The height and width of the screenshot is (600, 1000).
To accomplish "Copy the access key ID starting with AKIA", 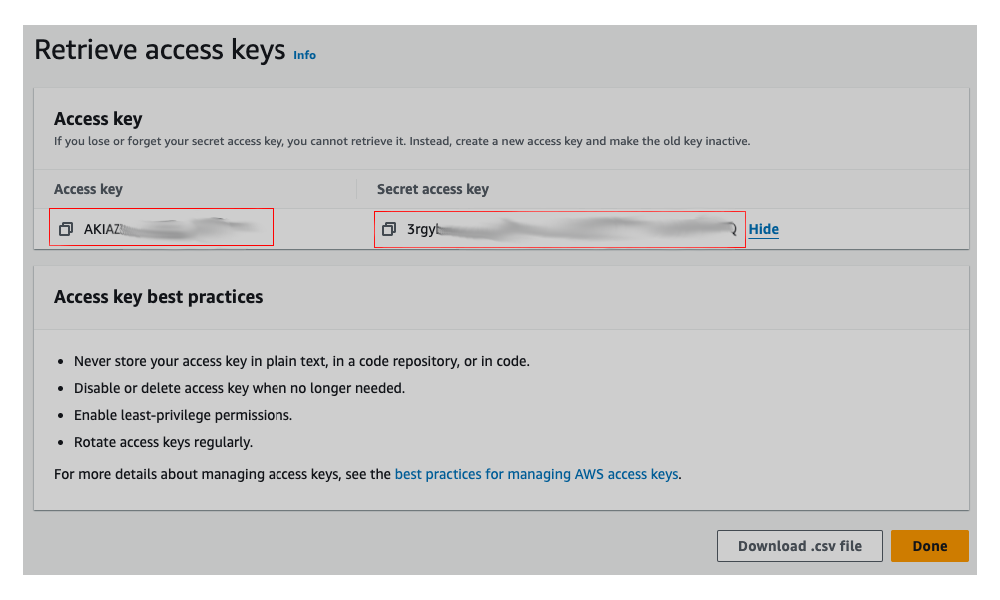I will coord(66,229).
